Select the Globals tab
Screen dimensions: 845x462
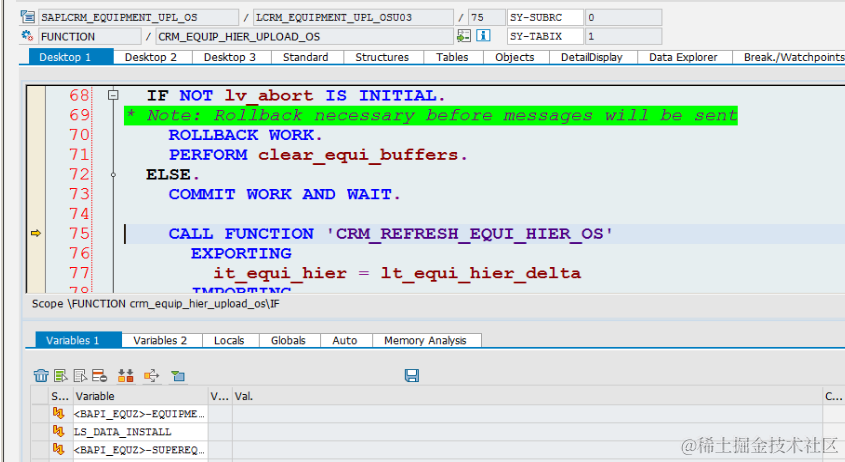pos(288,341)
